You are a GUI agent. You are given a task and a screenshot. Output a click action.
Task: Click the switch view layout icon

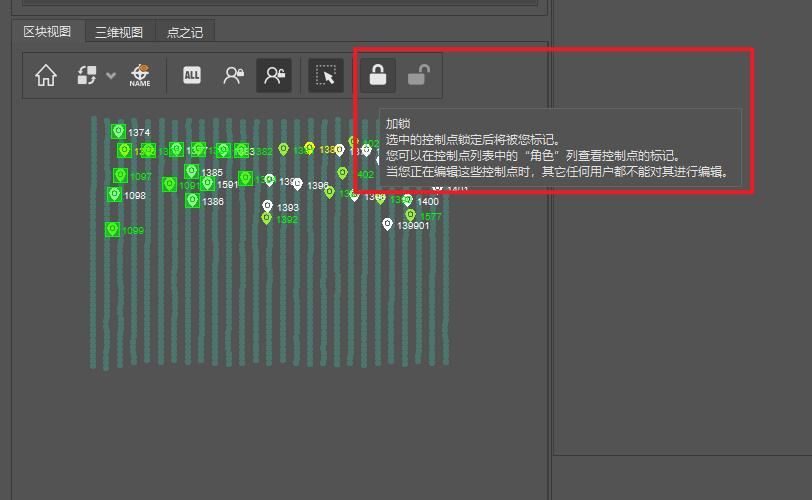[x=87, y=75]
